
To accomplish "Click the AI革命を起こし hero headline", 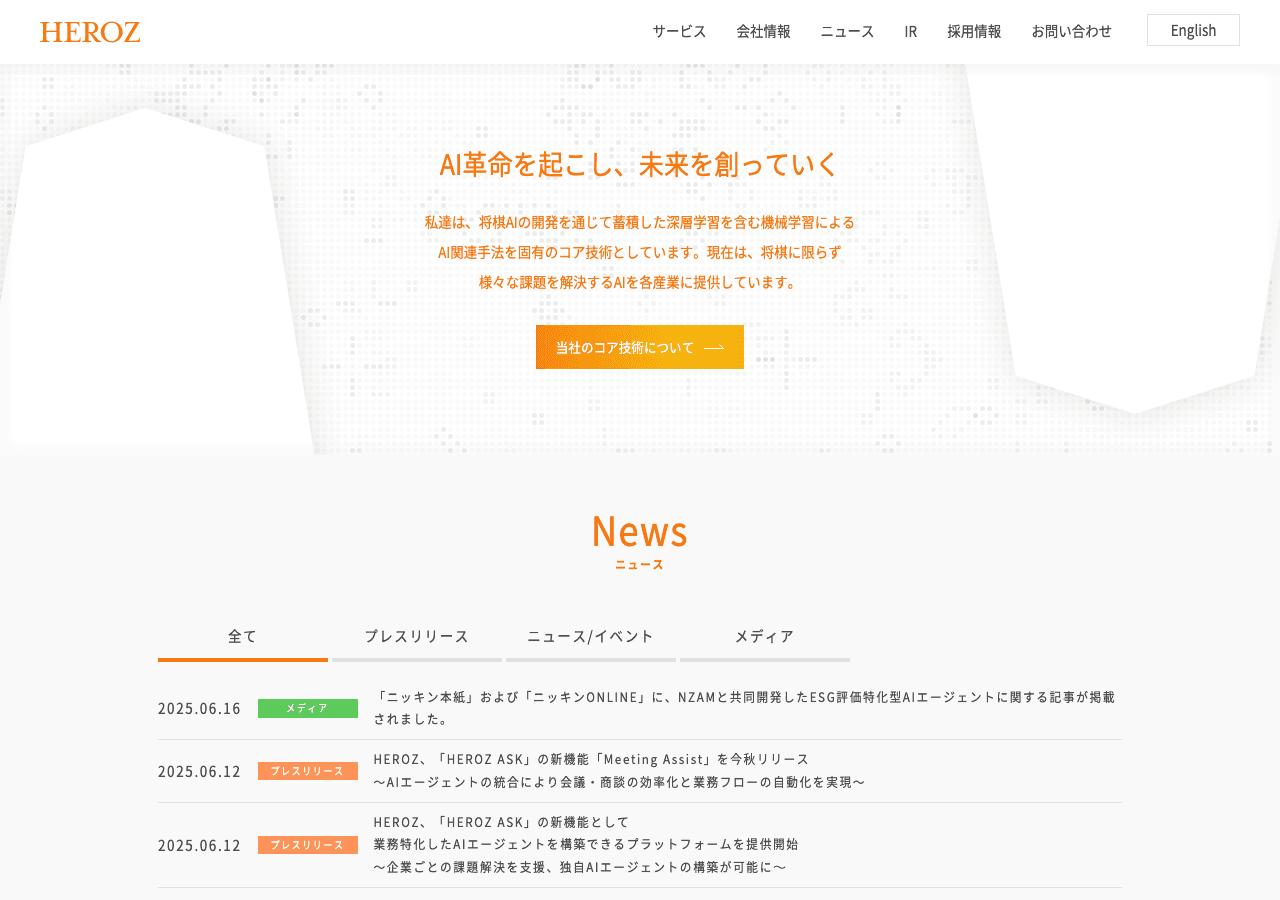I will tap(639, 164).
